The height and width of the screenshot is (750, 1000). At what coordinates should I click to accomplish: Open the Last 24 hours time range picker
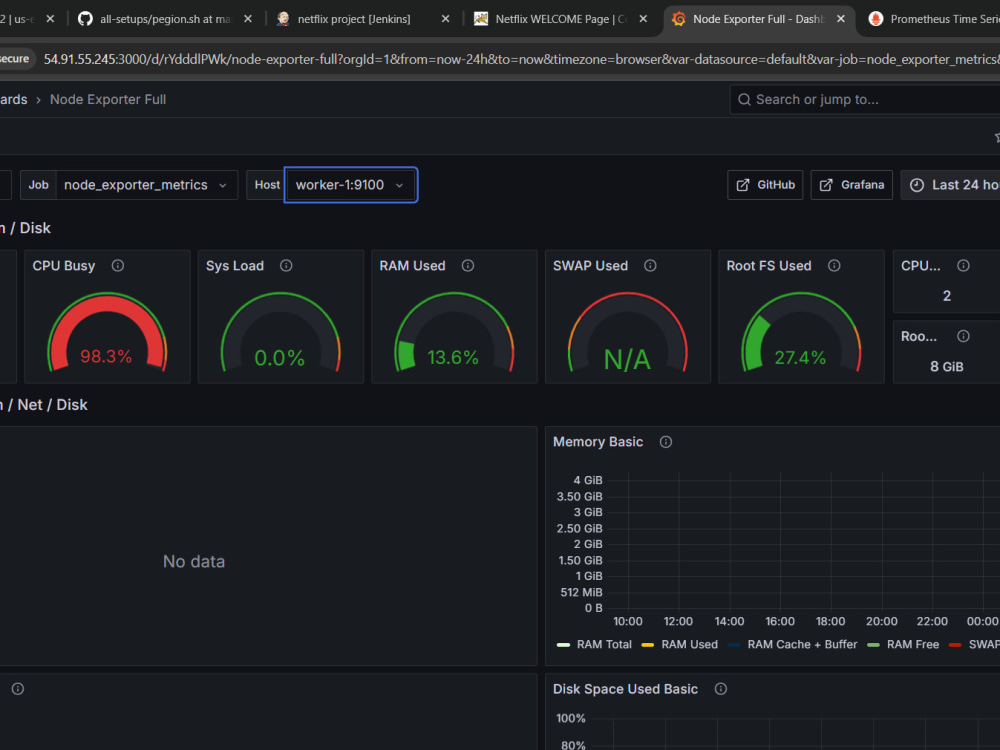click(950, 185)
